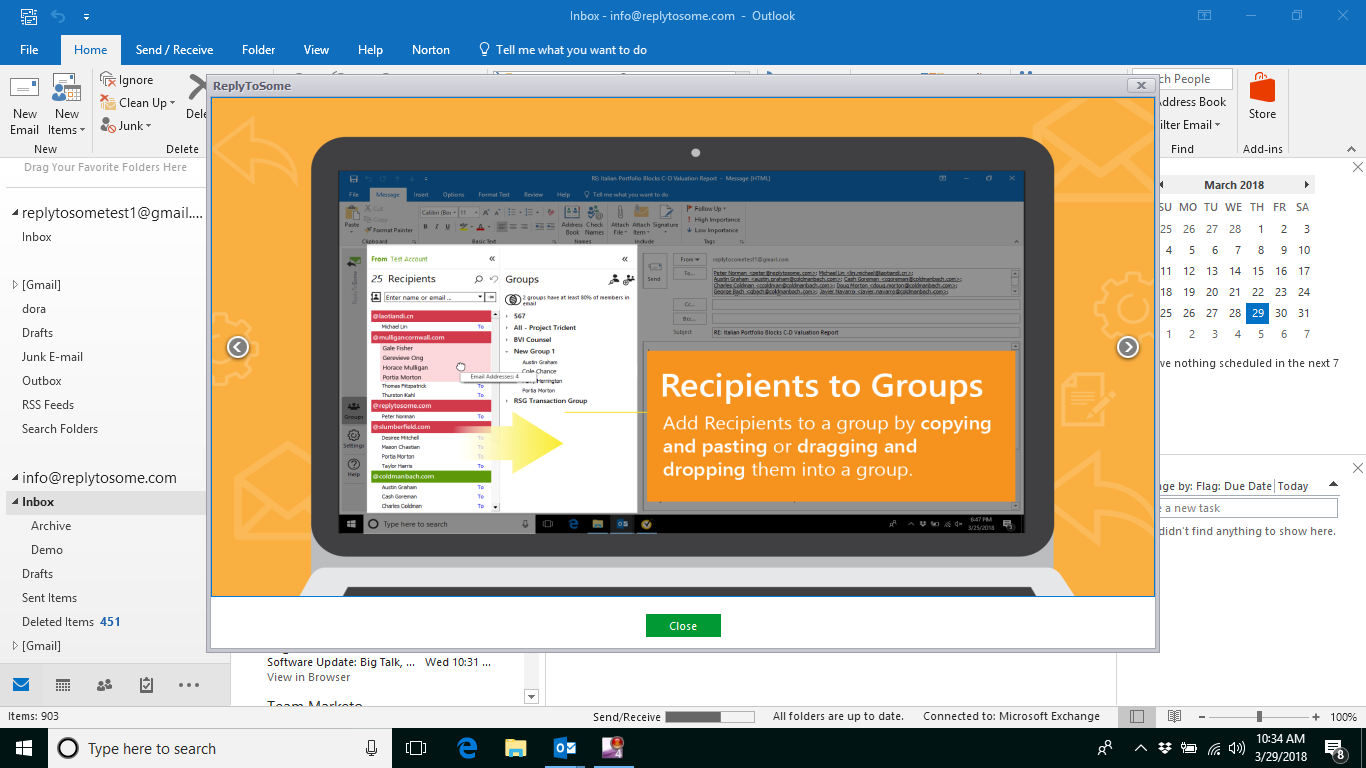Click the new task input field
1366x768 pixels.
[1247, 508]
